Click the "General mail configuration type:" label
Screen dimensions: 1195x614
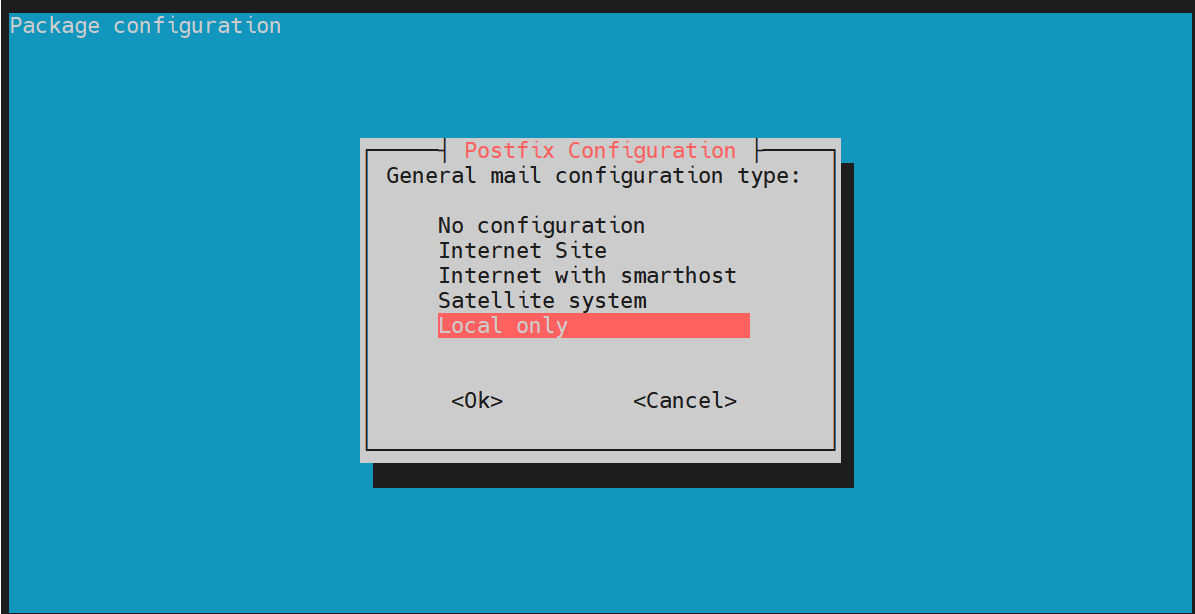(594, 176)
